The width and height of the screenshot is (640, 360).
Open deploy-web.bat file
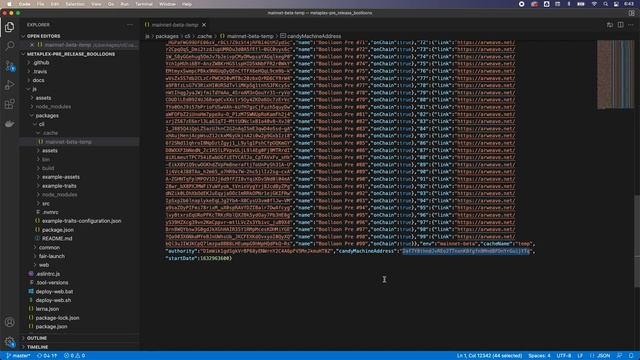pos(54,291)
